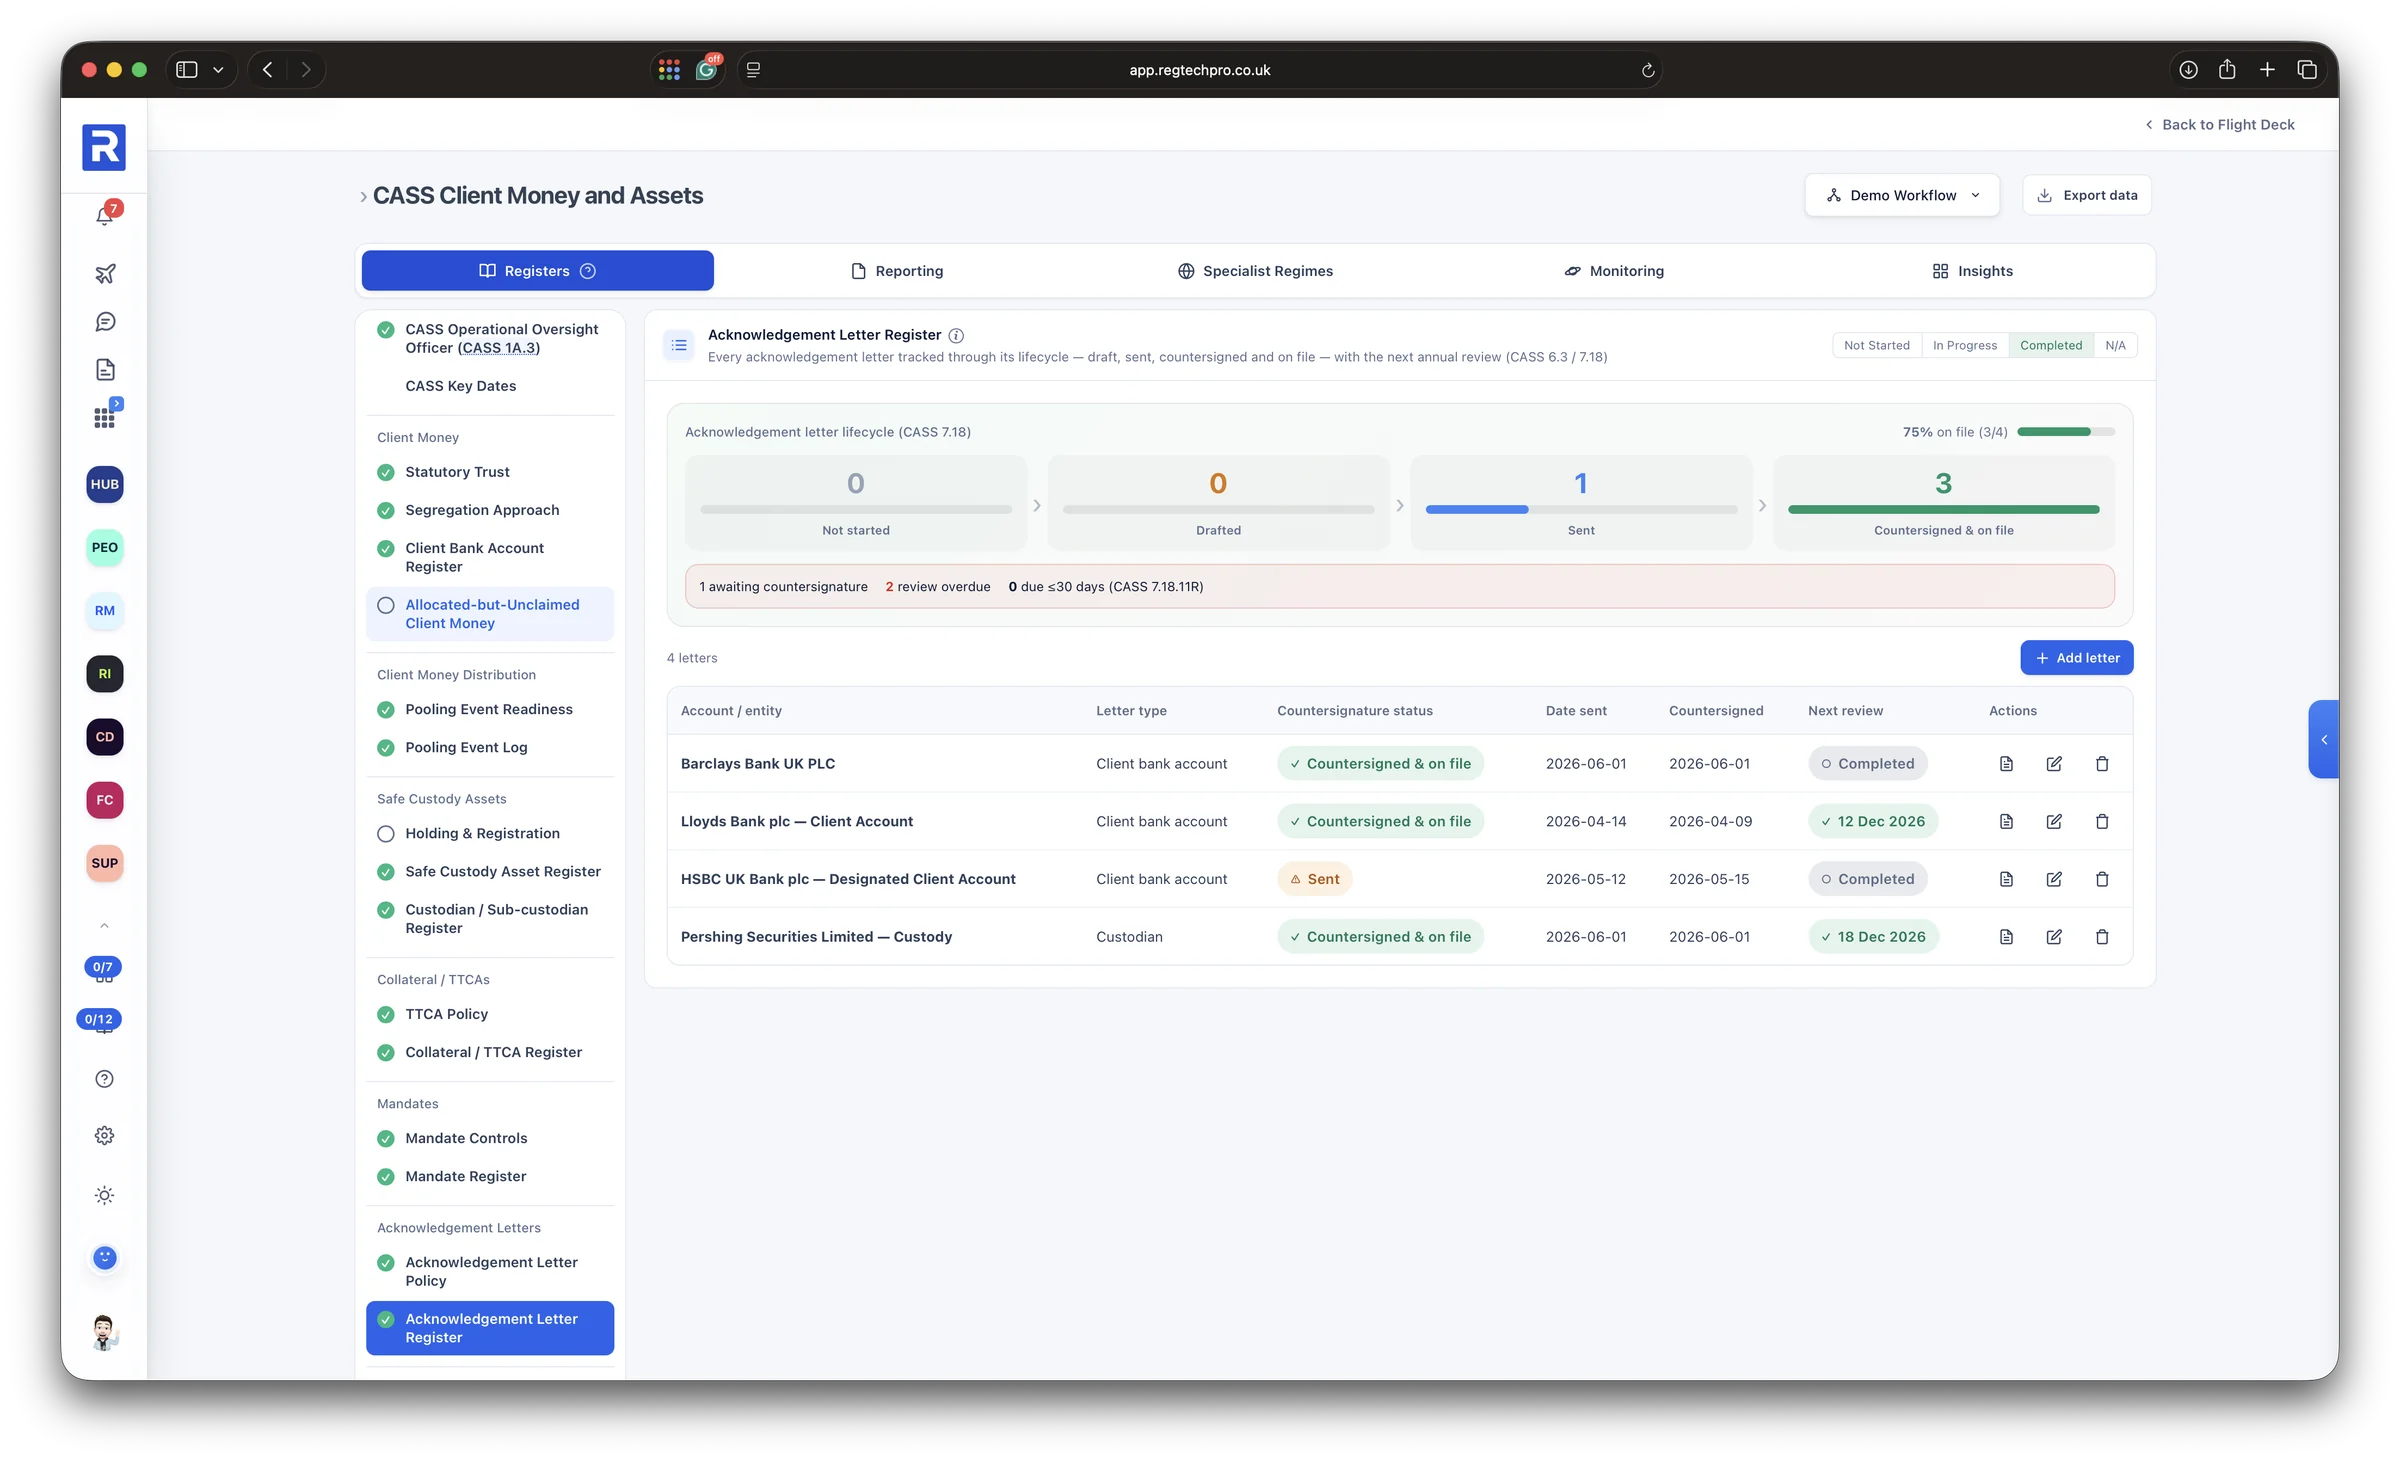This screenshot has width=2400, height=1461.
Task: Switch to the Monitoring tab
Action: (x=1614, y=271)
